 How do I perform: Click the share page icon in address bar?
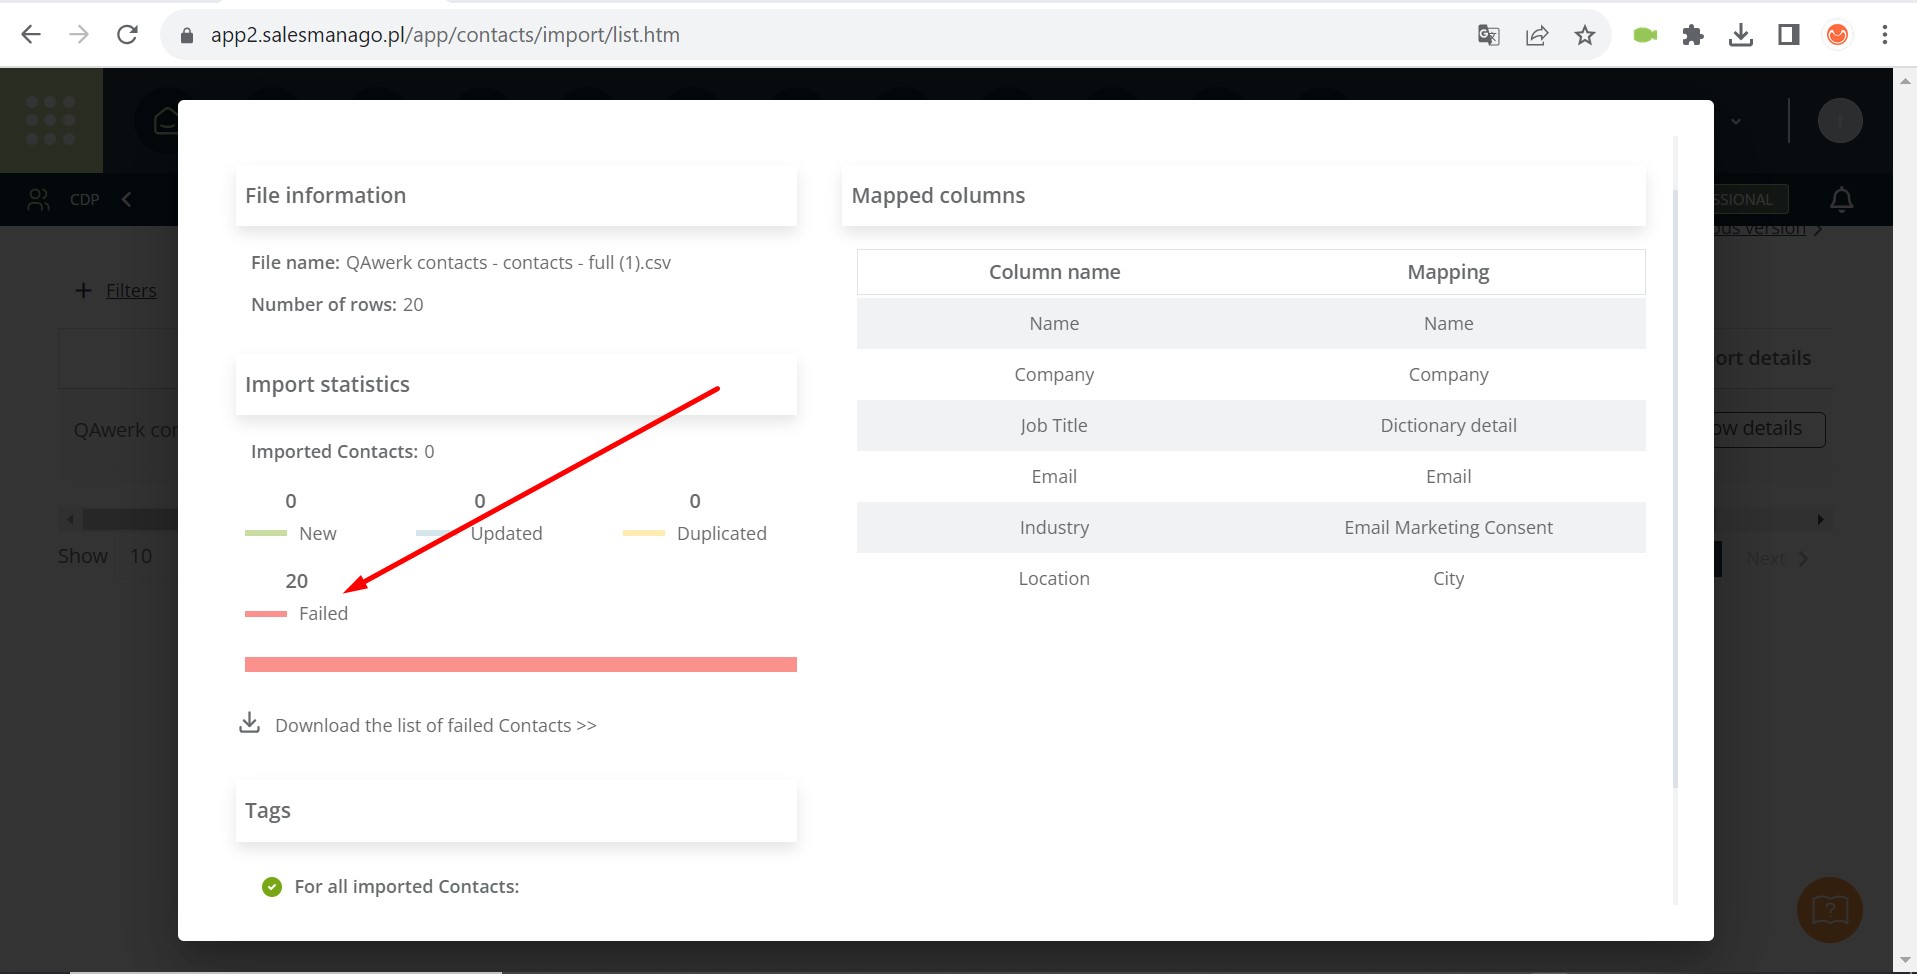coord(1537,36)
